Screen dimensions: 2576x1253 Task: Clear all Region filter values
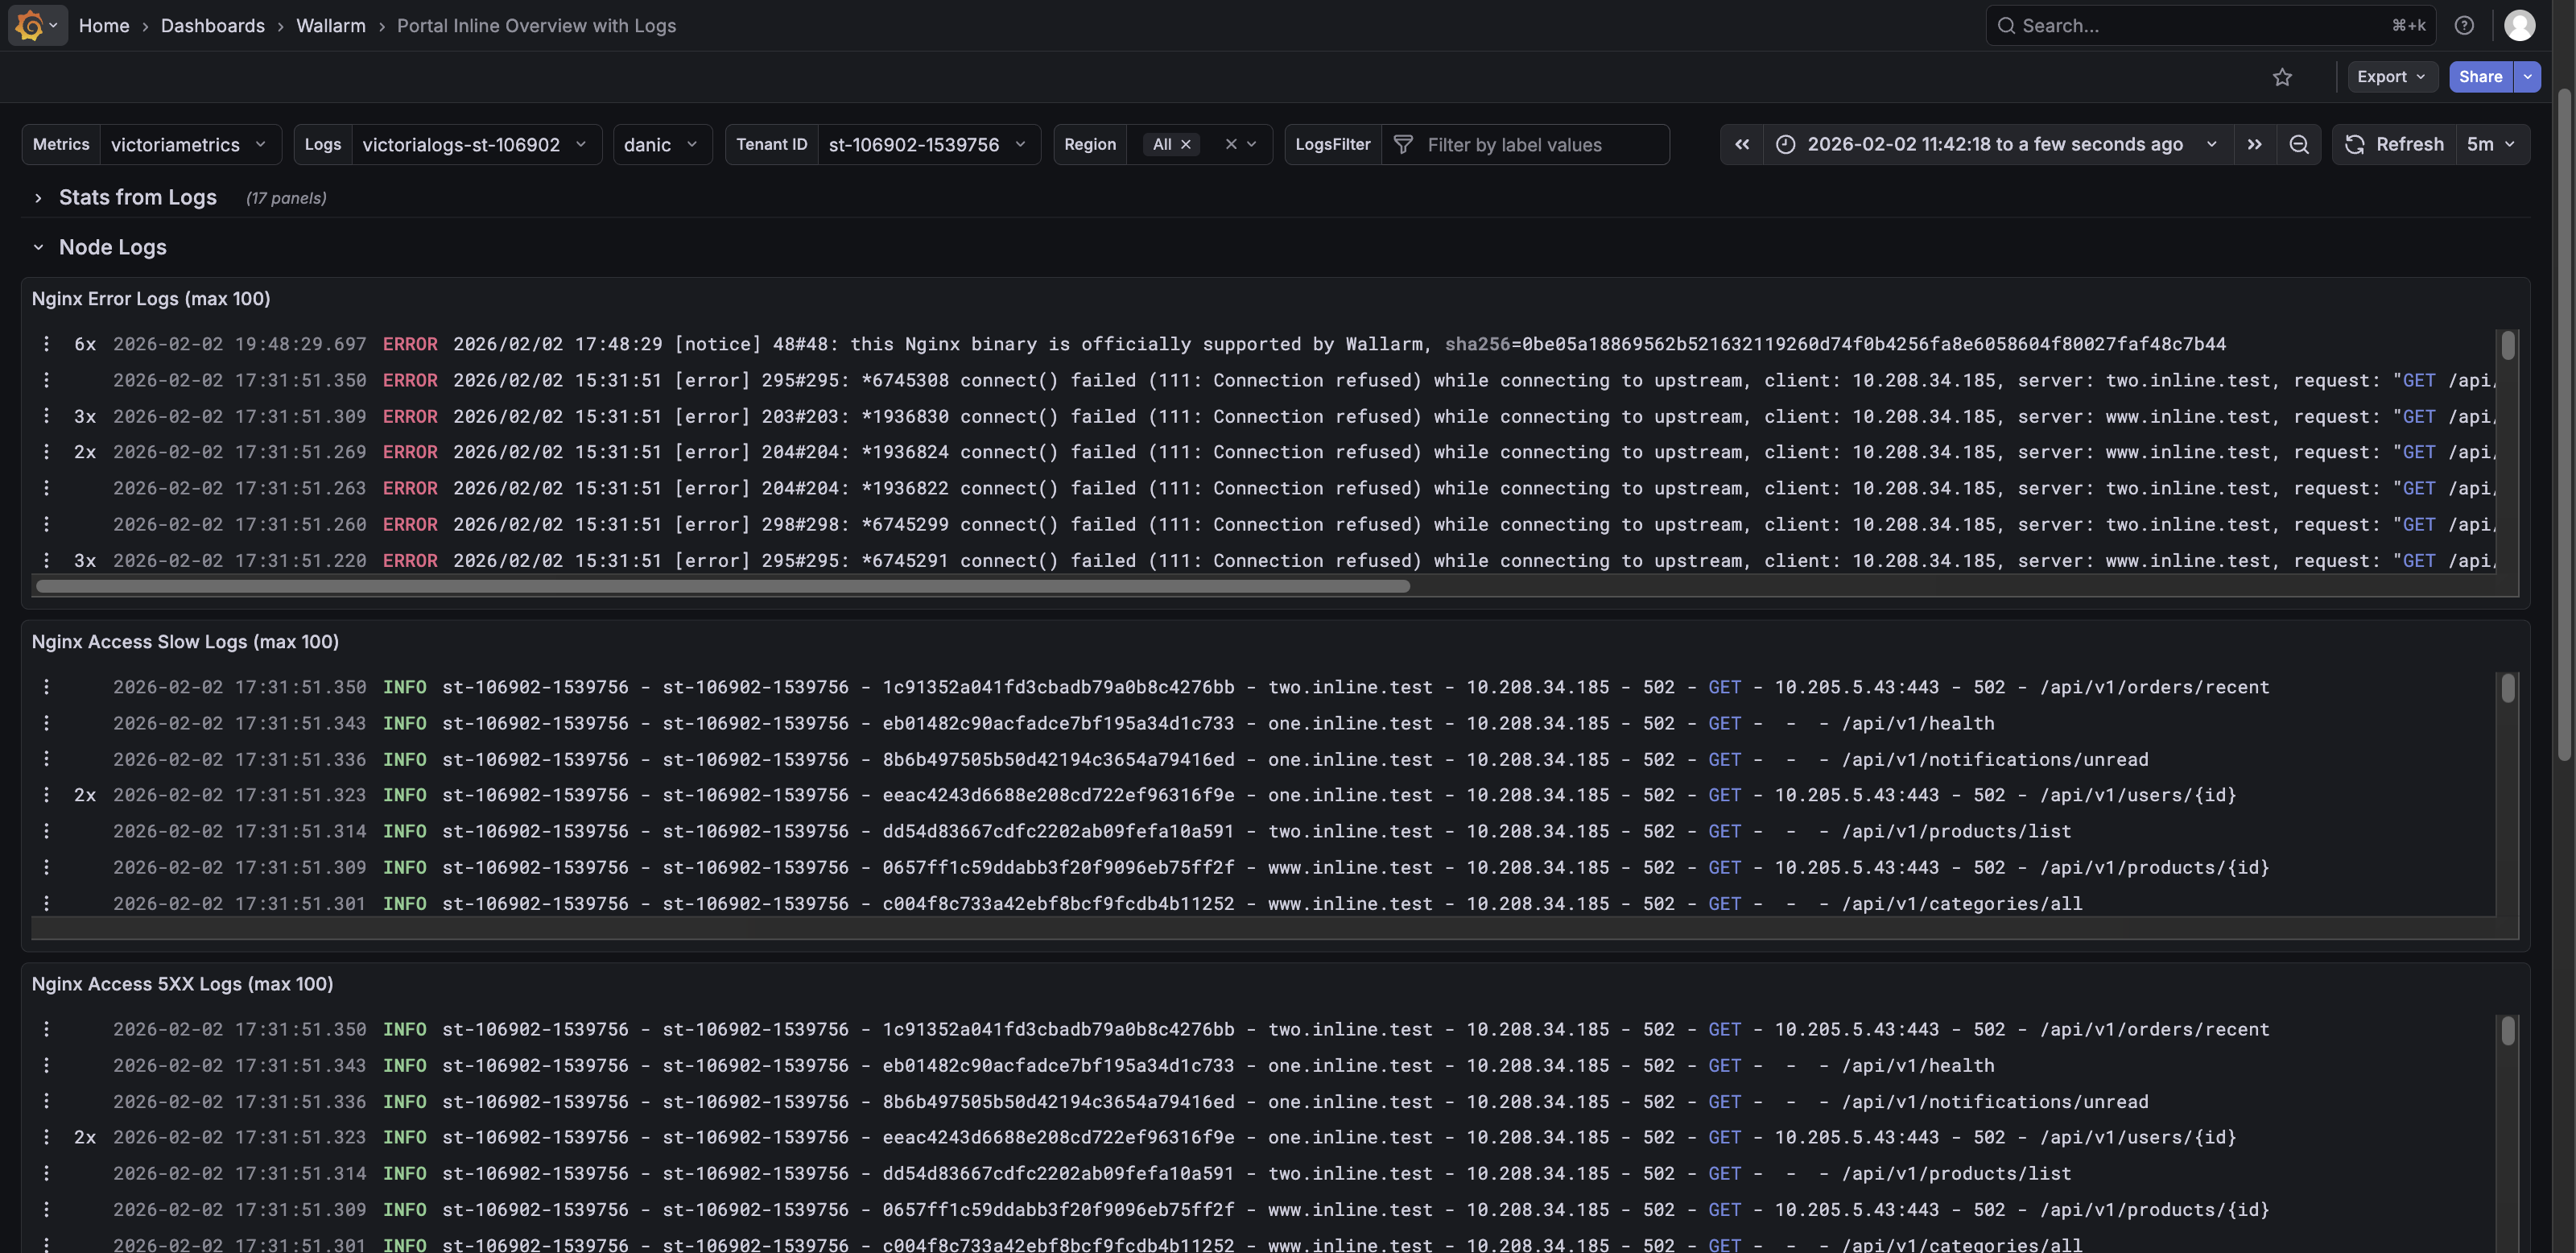click(1230, 144)
